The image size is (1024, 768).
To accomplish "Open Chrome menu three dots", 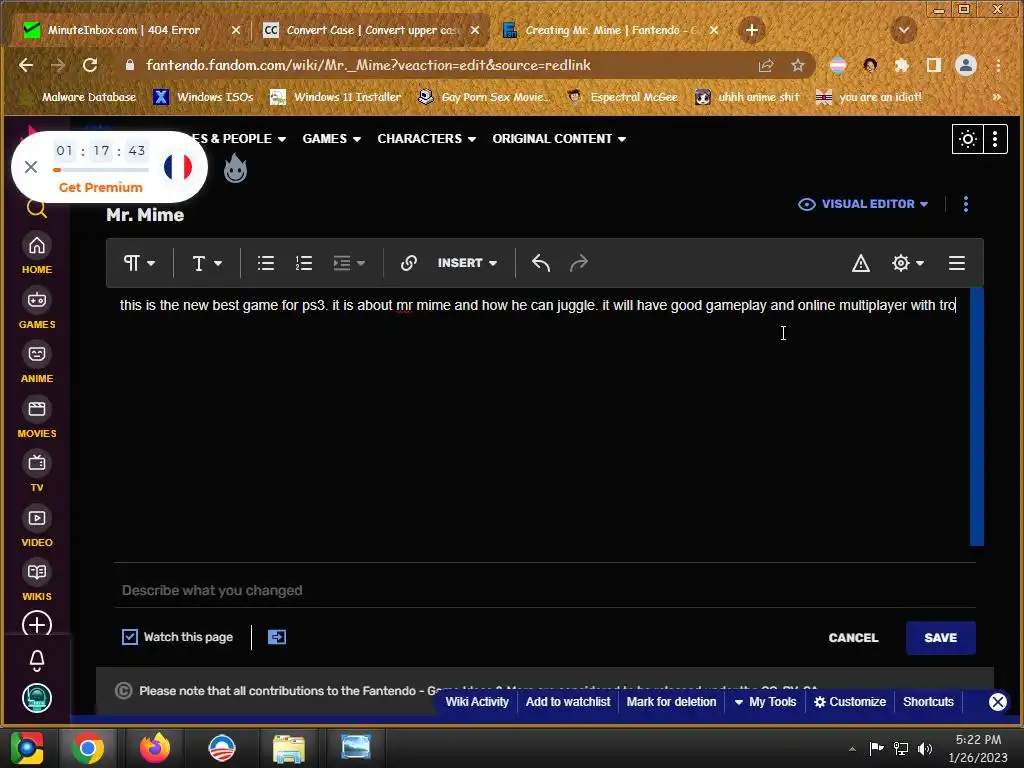I will pyautogui.click(x=998, y=65).
